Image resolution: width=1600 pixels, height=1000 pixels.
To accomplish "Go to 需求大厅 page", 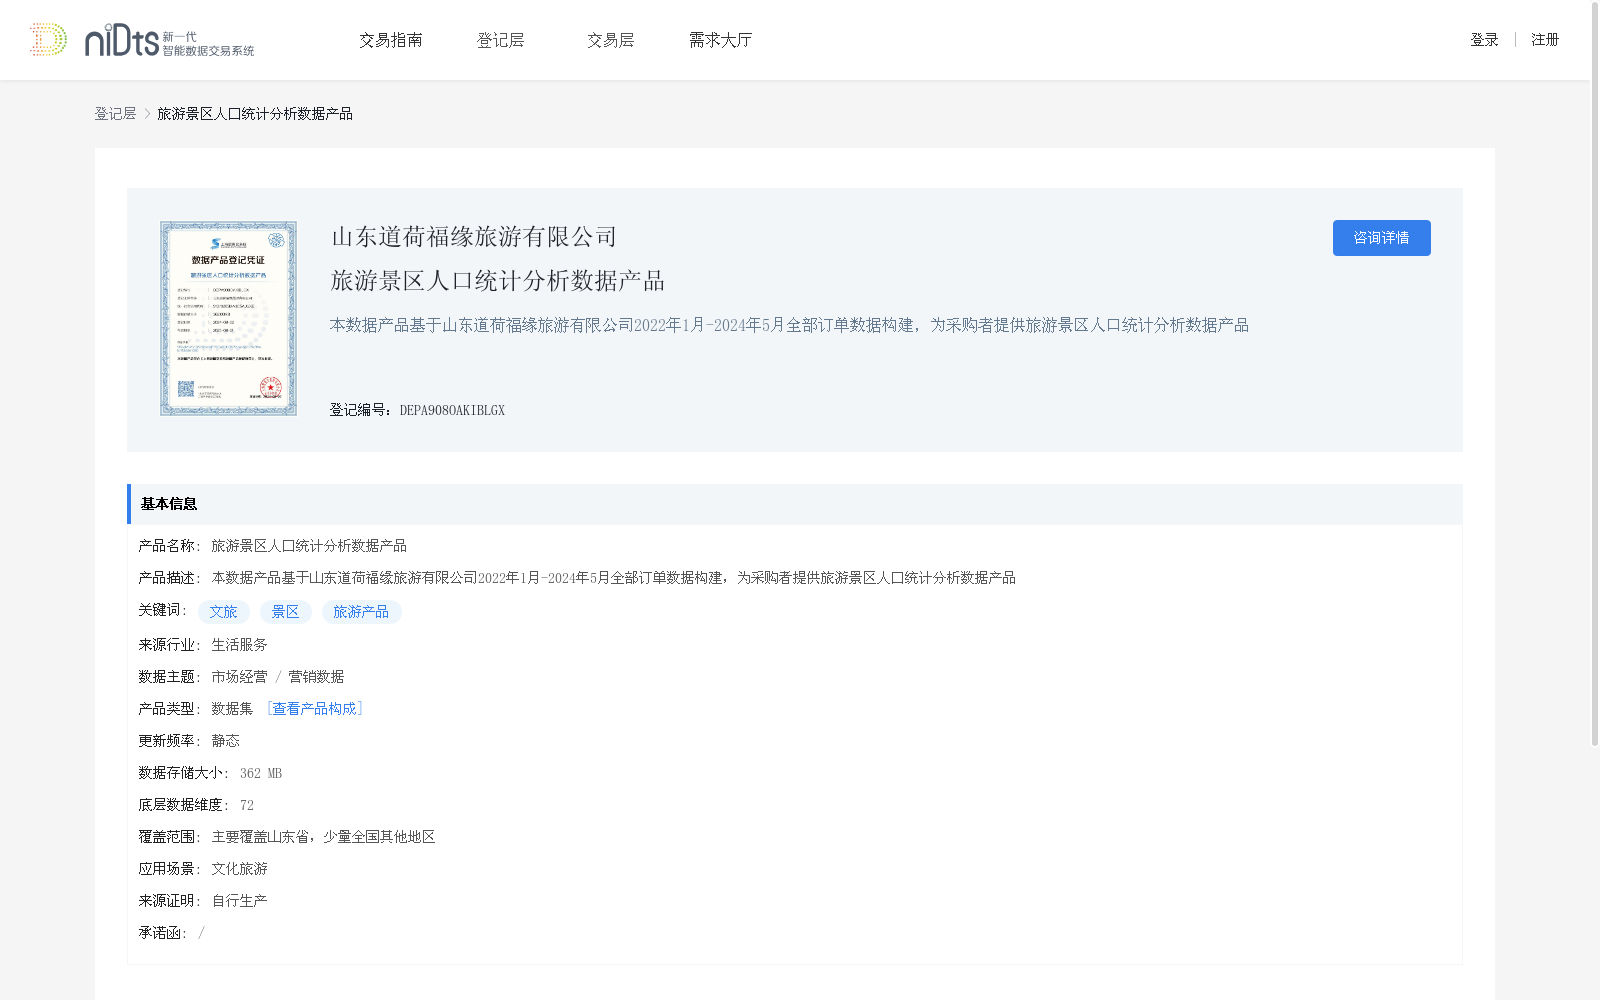I will click(x=720, y=40).
